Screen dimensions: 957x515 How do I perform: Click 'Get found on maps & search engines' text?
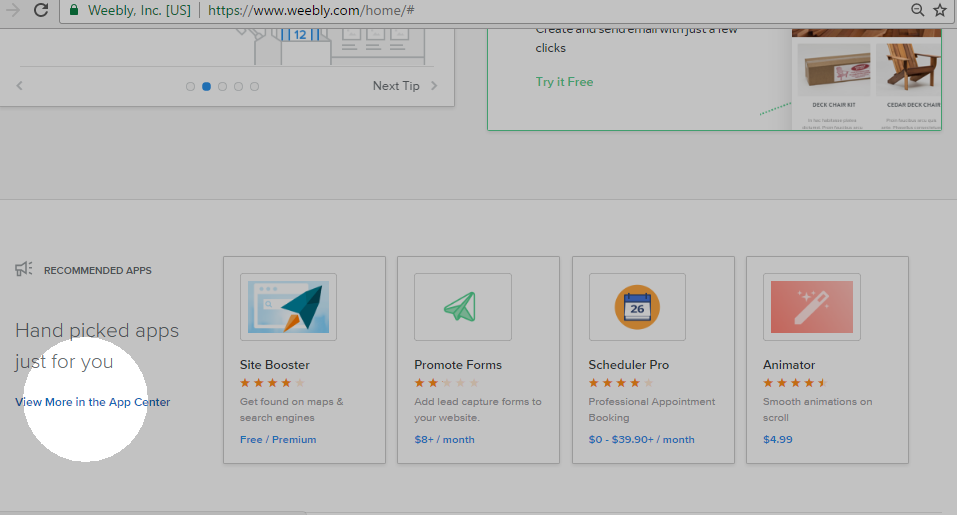[x=292, y=409]
